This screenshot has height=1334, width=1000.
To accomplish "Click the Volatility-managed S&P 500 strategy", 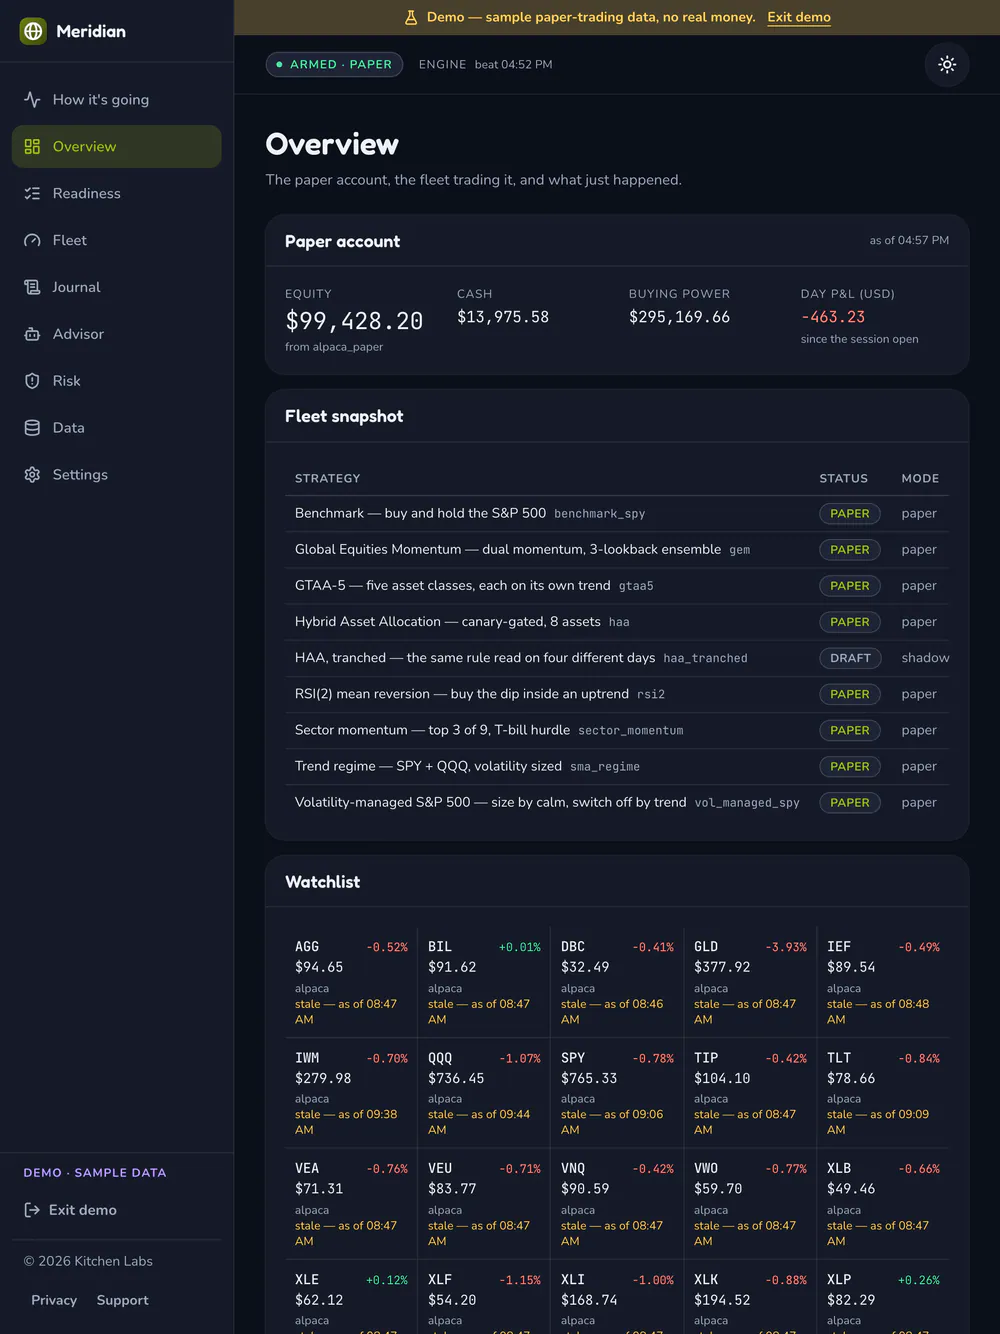I will click(x=617, y=803).
